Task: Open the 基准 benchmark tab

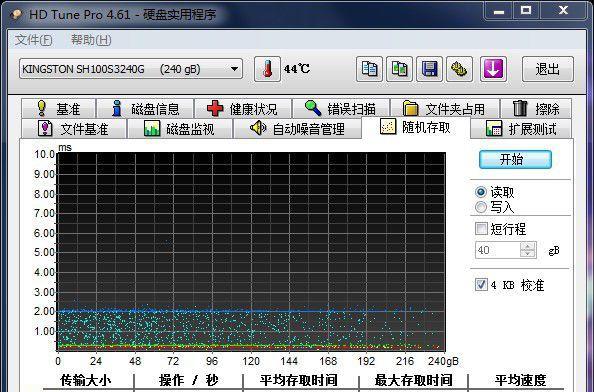Action: click(x=58, y=109)
